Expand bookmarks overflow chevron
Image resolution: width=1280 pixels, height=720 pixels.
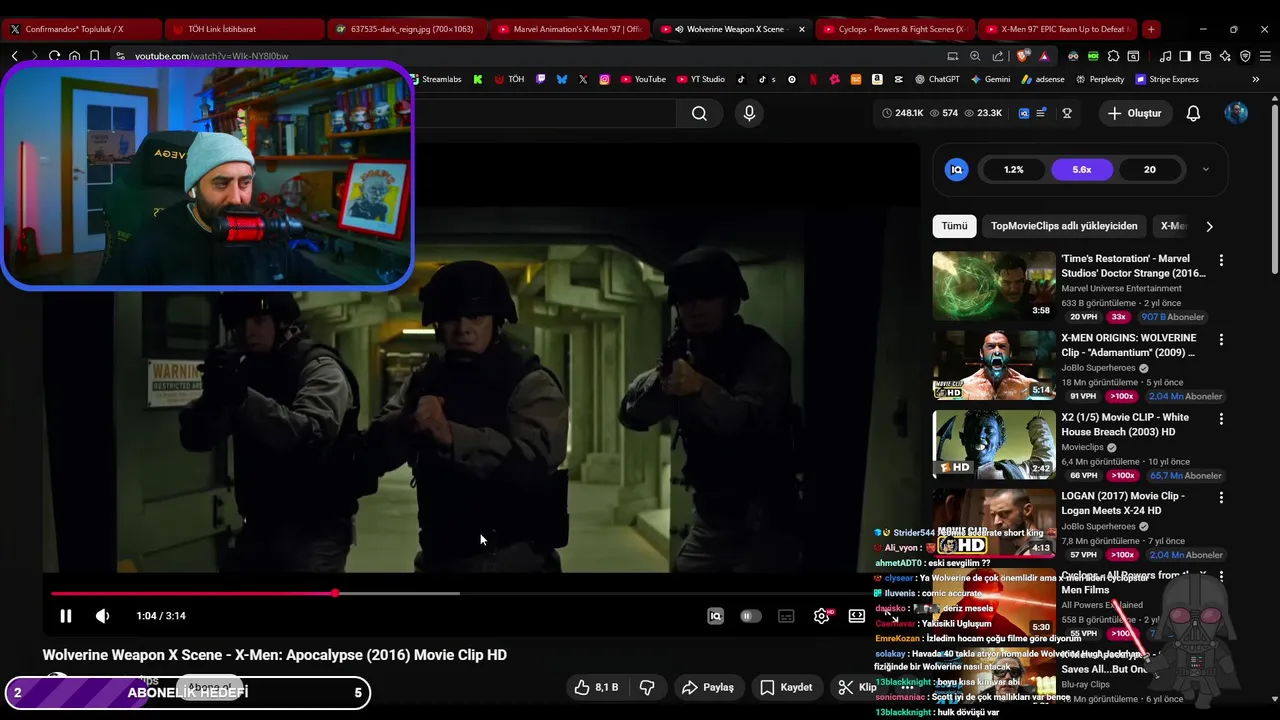point(1256,79)
